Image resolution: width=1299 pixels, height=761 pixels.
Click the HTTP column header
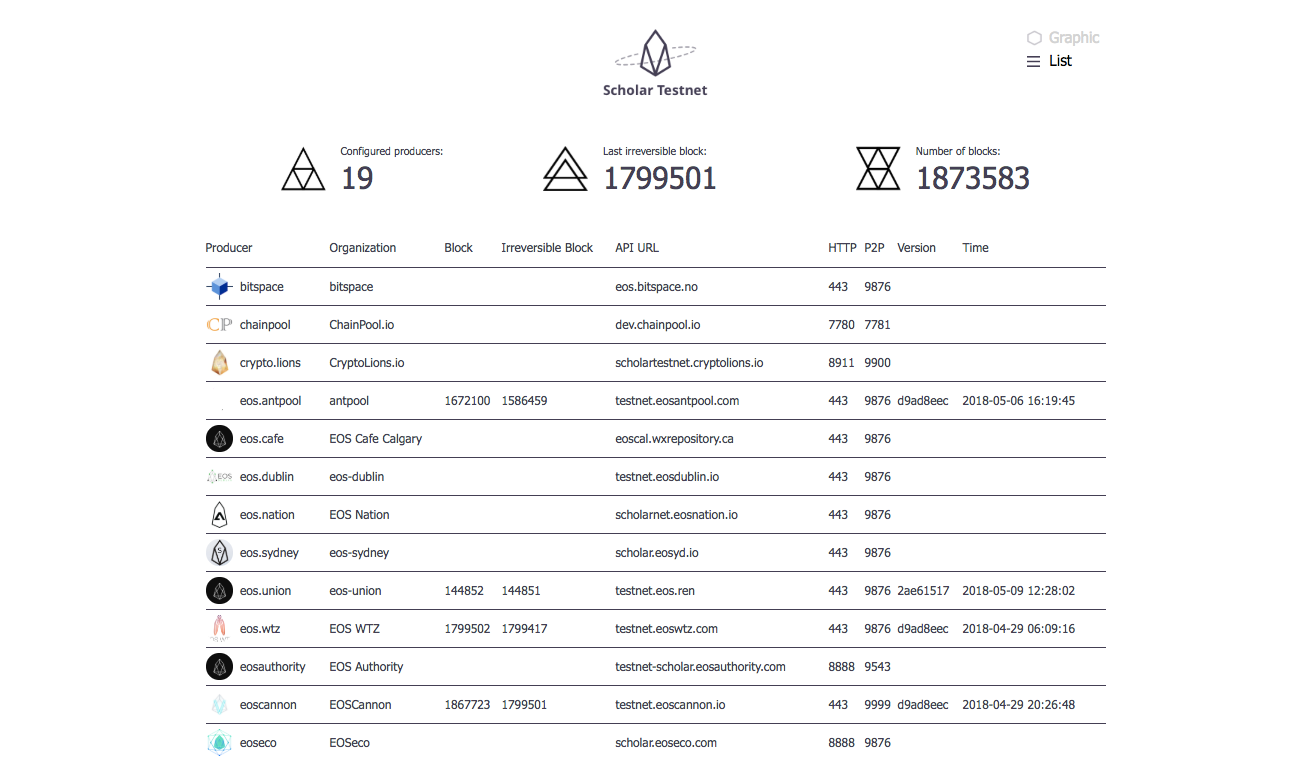coord(843,248)
